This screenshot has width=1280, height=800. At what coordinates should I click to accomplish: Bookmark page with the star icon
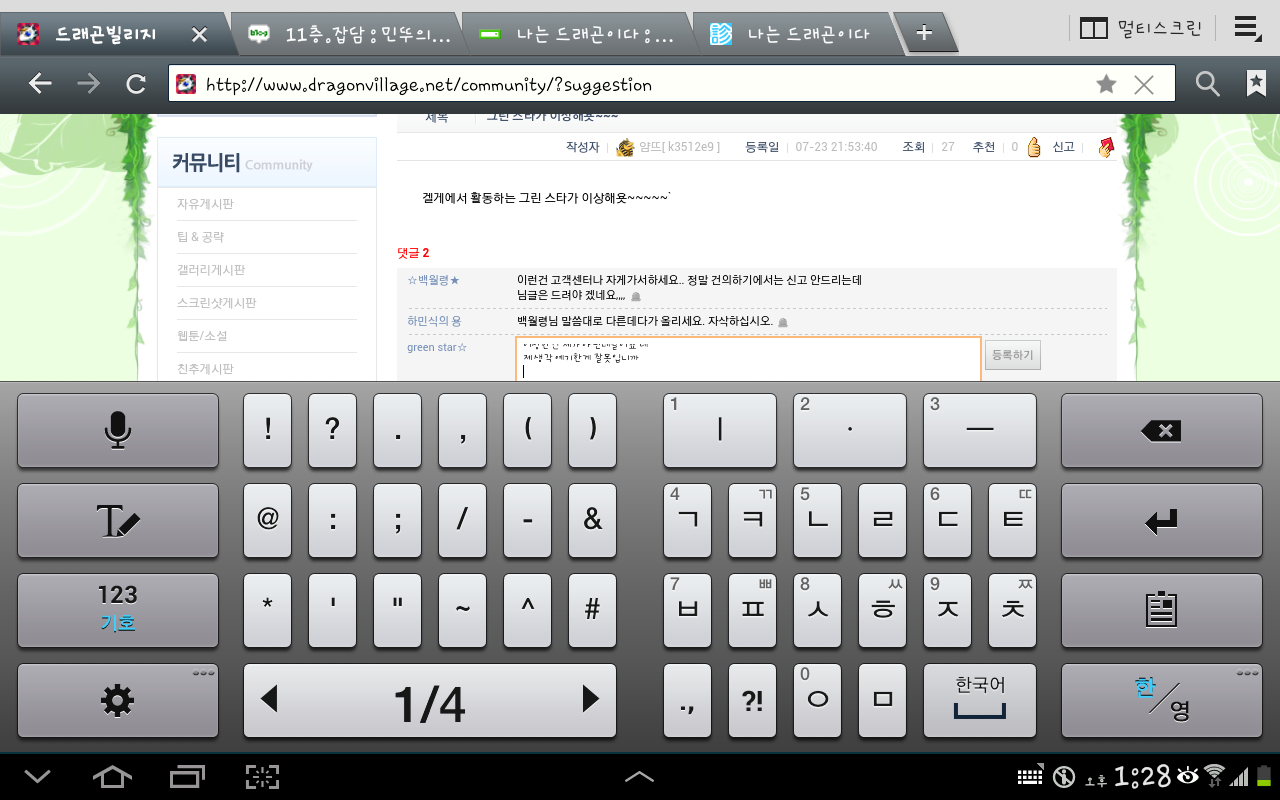[1106, 84]
